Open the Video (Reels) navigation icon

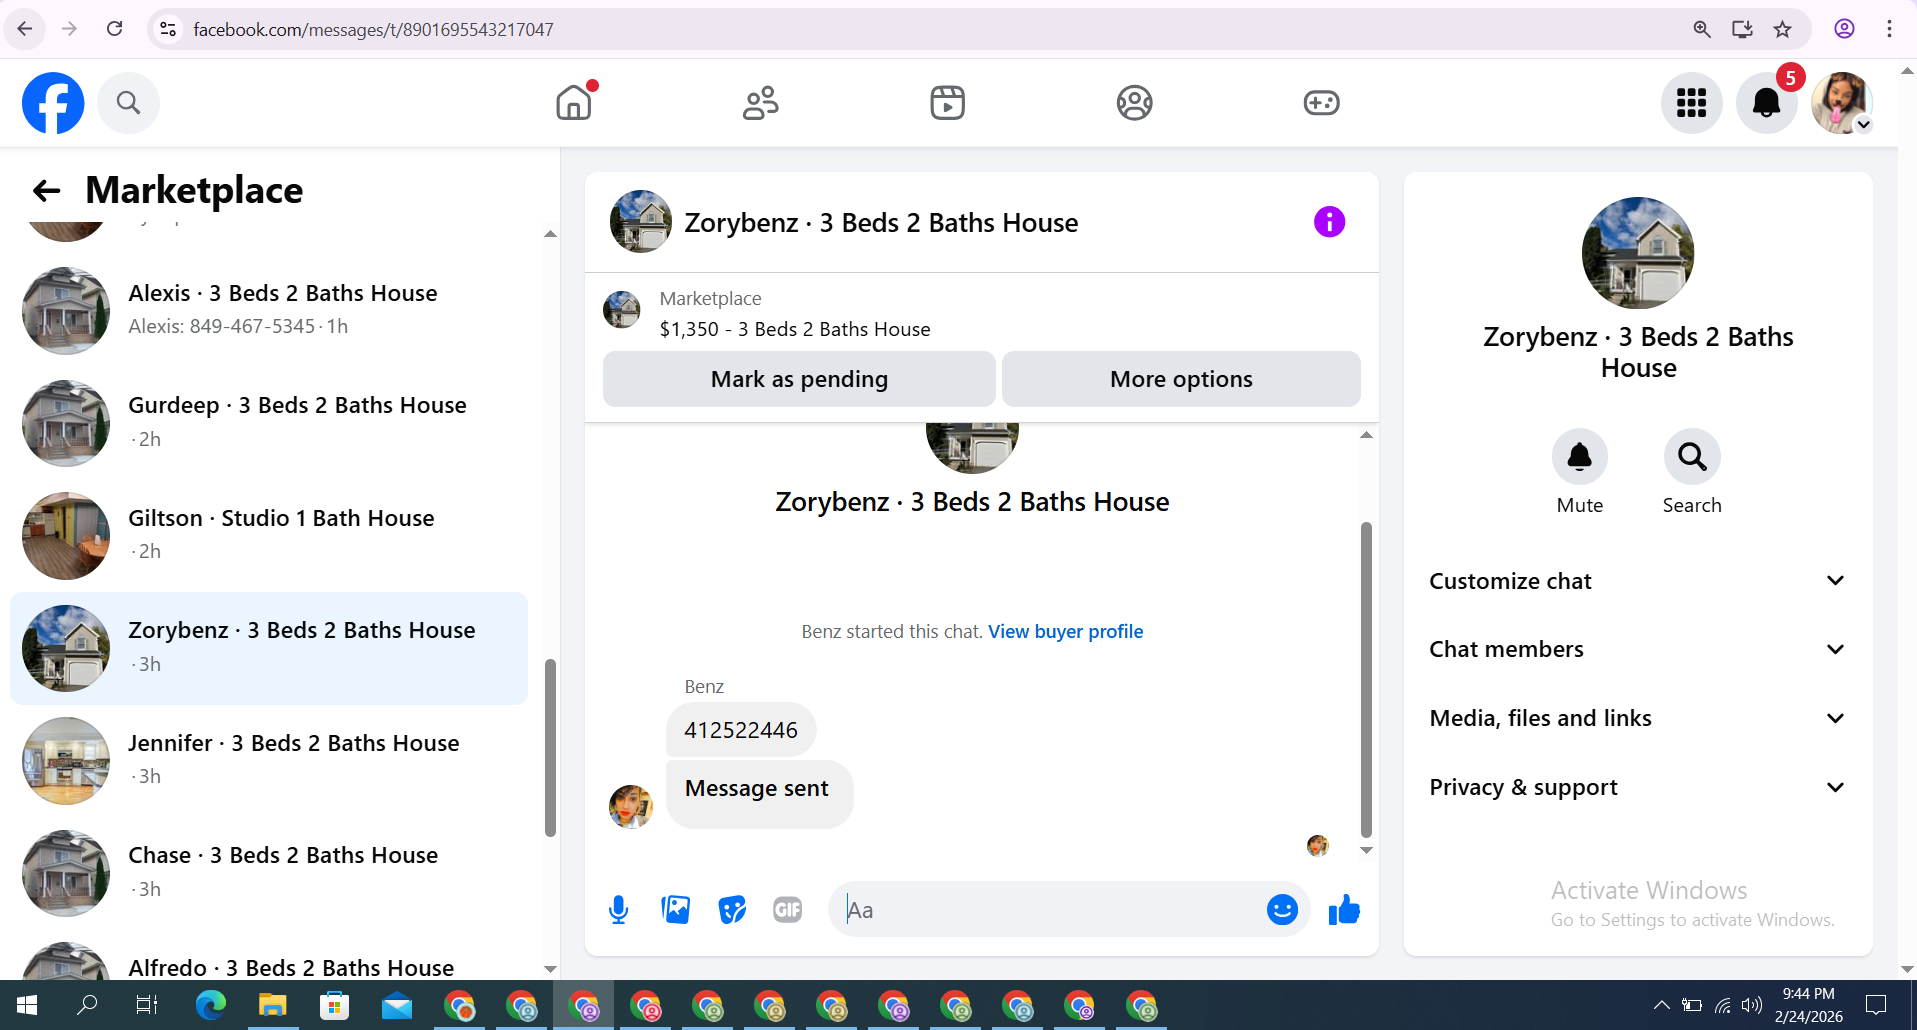coord(947,103)
